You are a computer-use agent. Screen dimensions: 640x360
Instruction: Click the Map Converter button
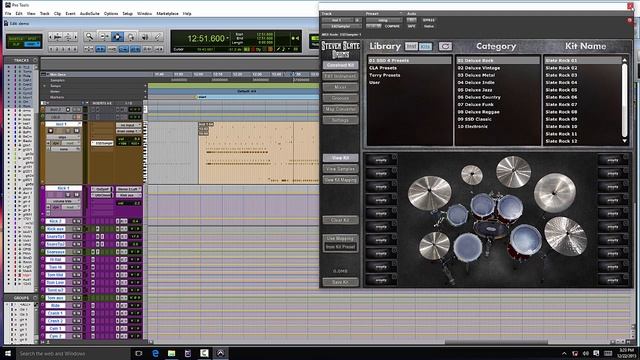click(340, 109)
